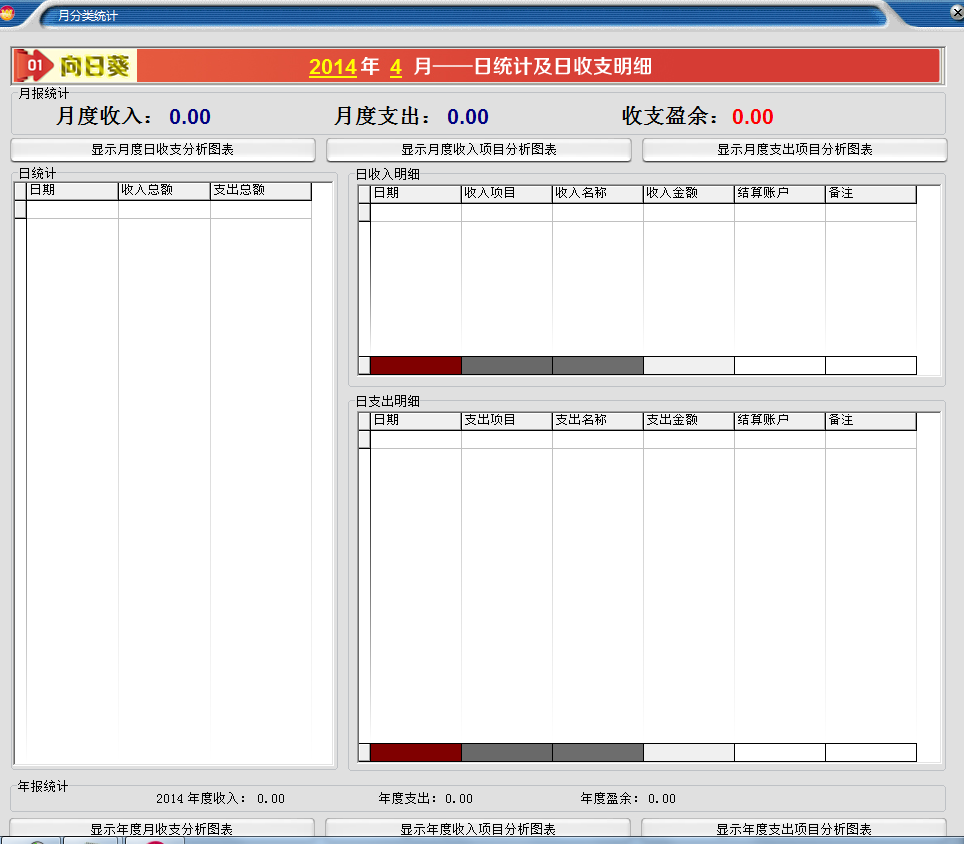Screen dimensions: 964x844
Task: Select the 收入项目 column header
Action: coord(506,193)
